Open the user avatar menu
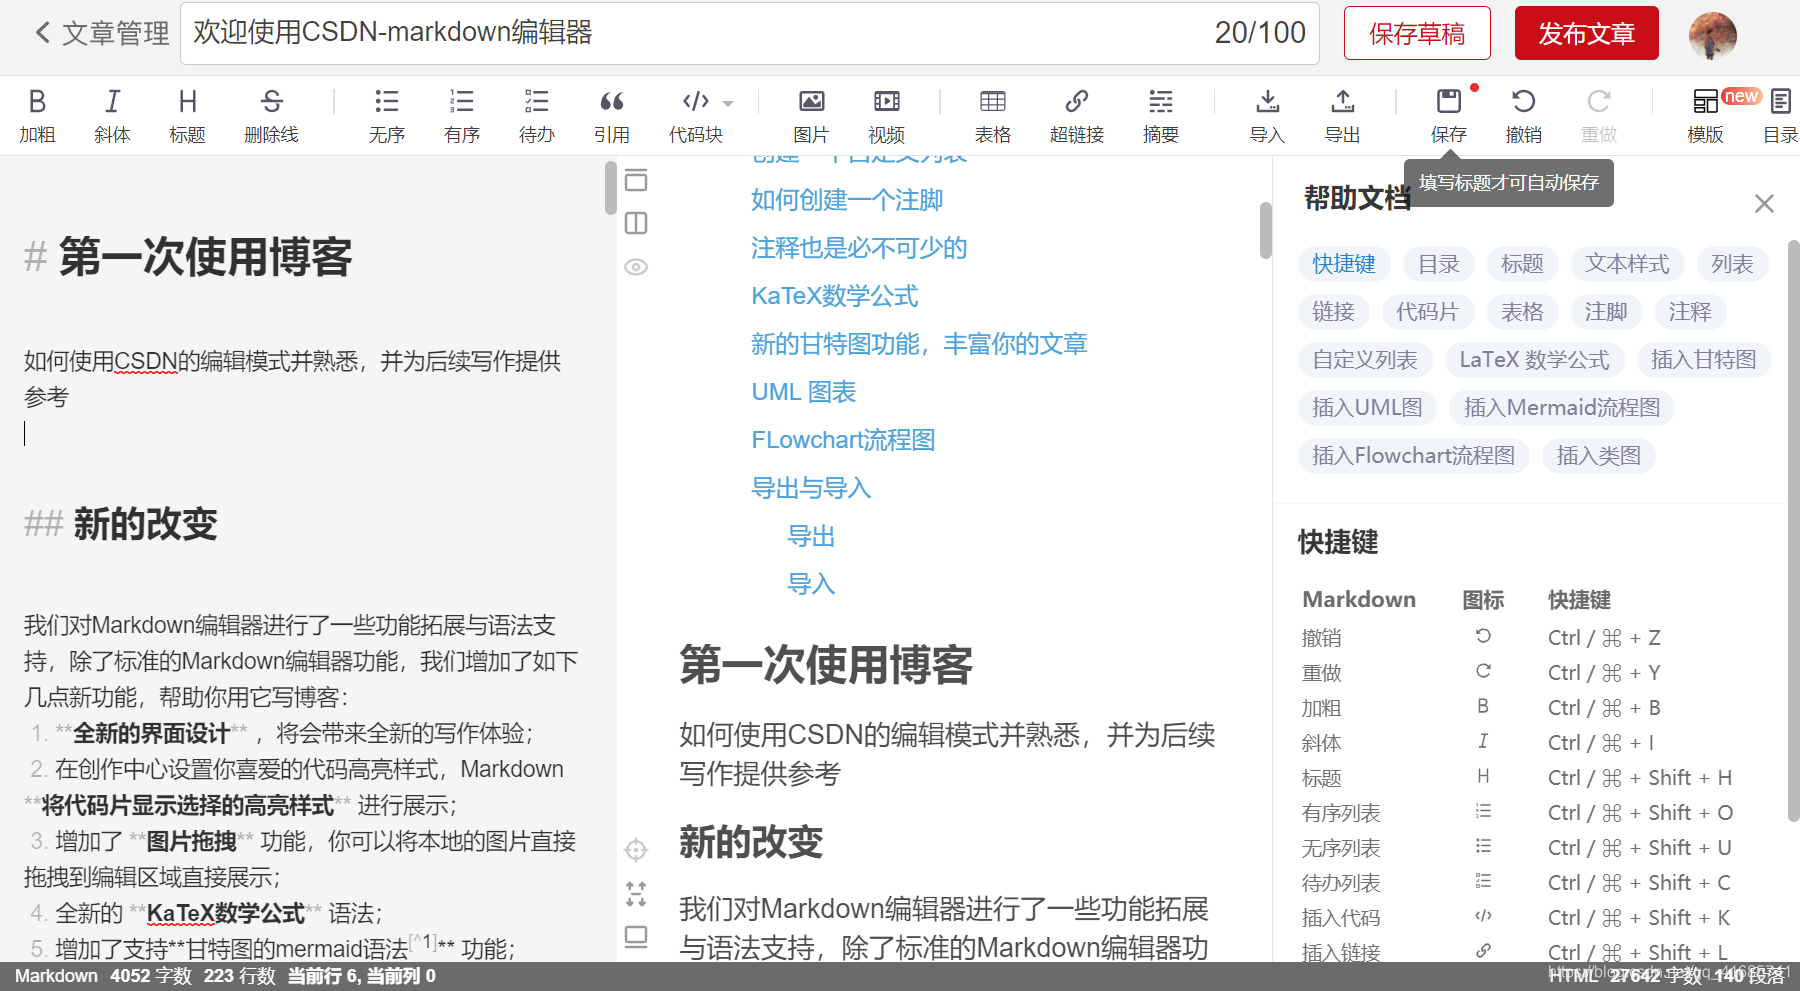 1712,36
